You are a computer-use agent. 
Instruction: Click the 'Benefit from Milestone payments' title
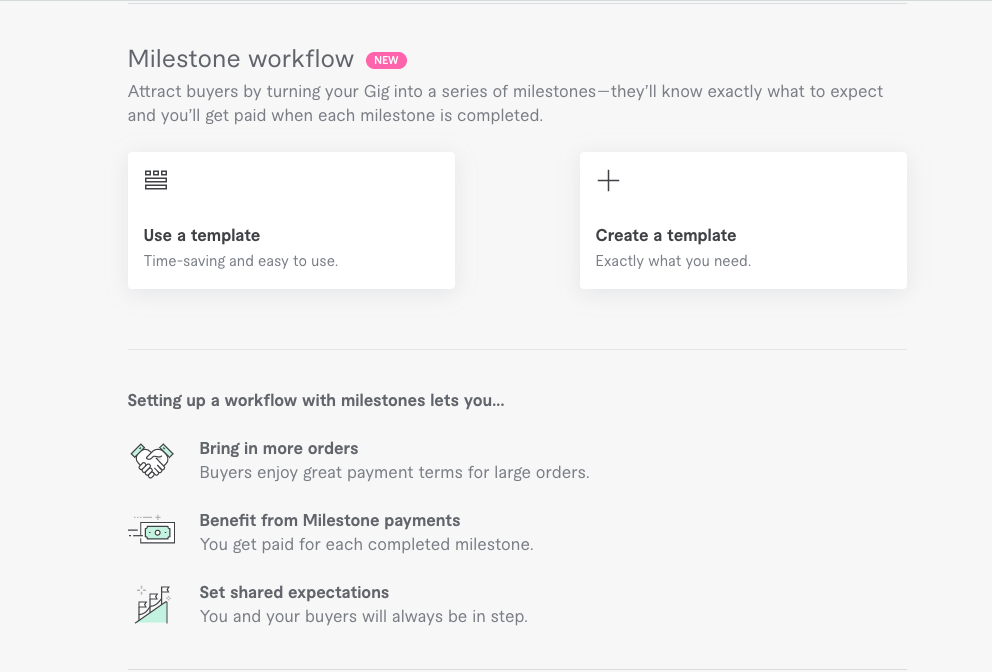[x=330, y=520]
